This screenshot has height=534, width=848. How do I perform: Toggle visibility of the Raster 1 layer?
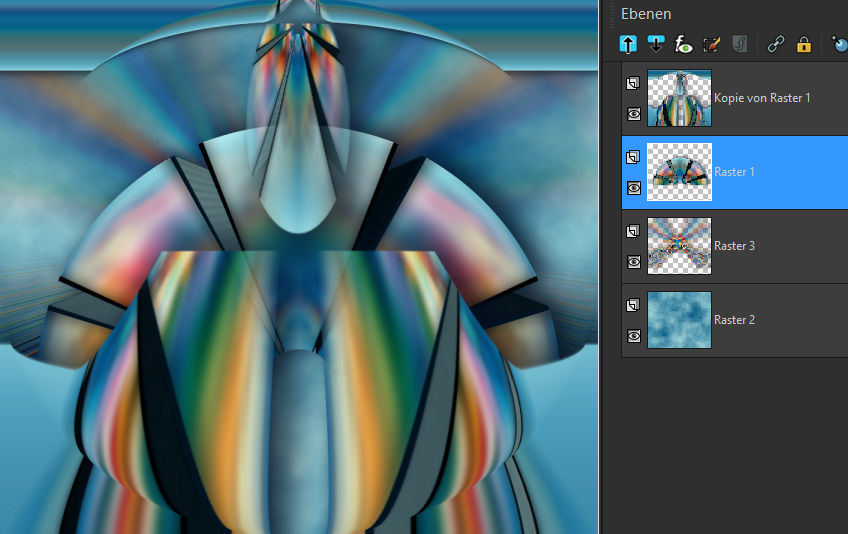click(634, 188)
